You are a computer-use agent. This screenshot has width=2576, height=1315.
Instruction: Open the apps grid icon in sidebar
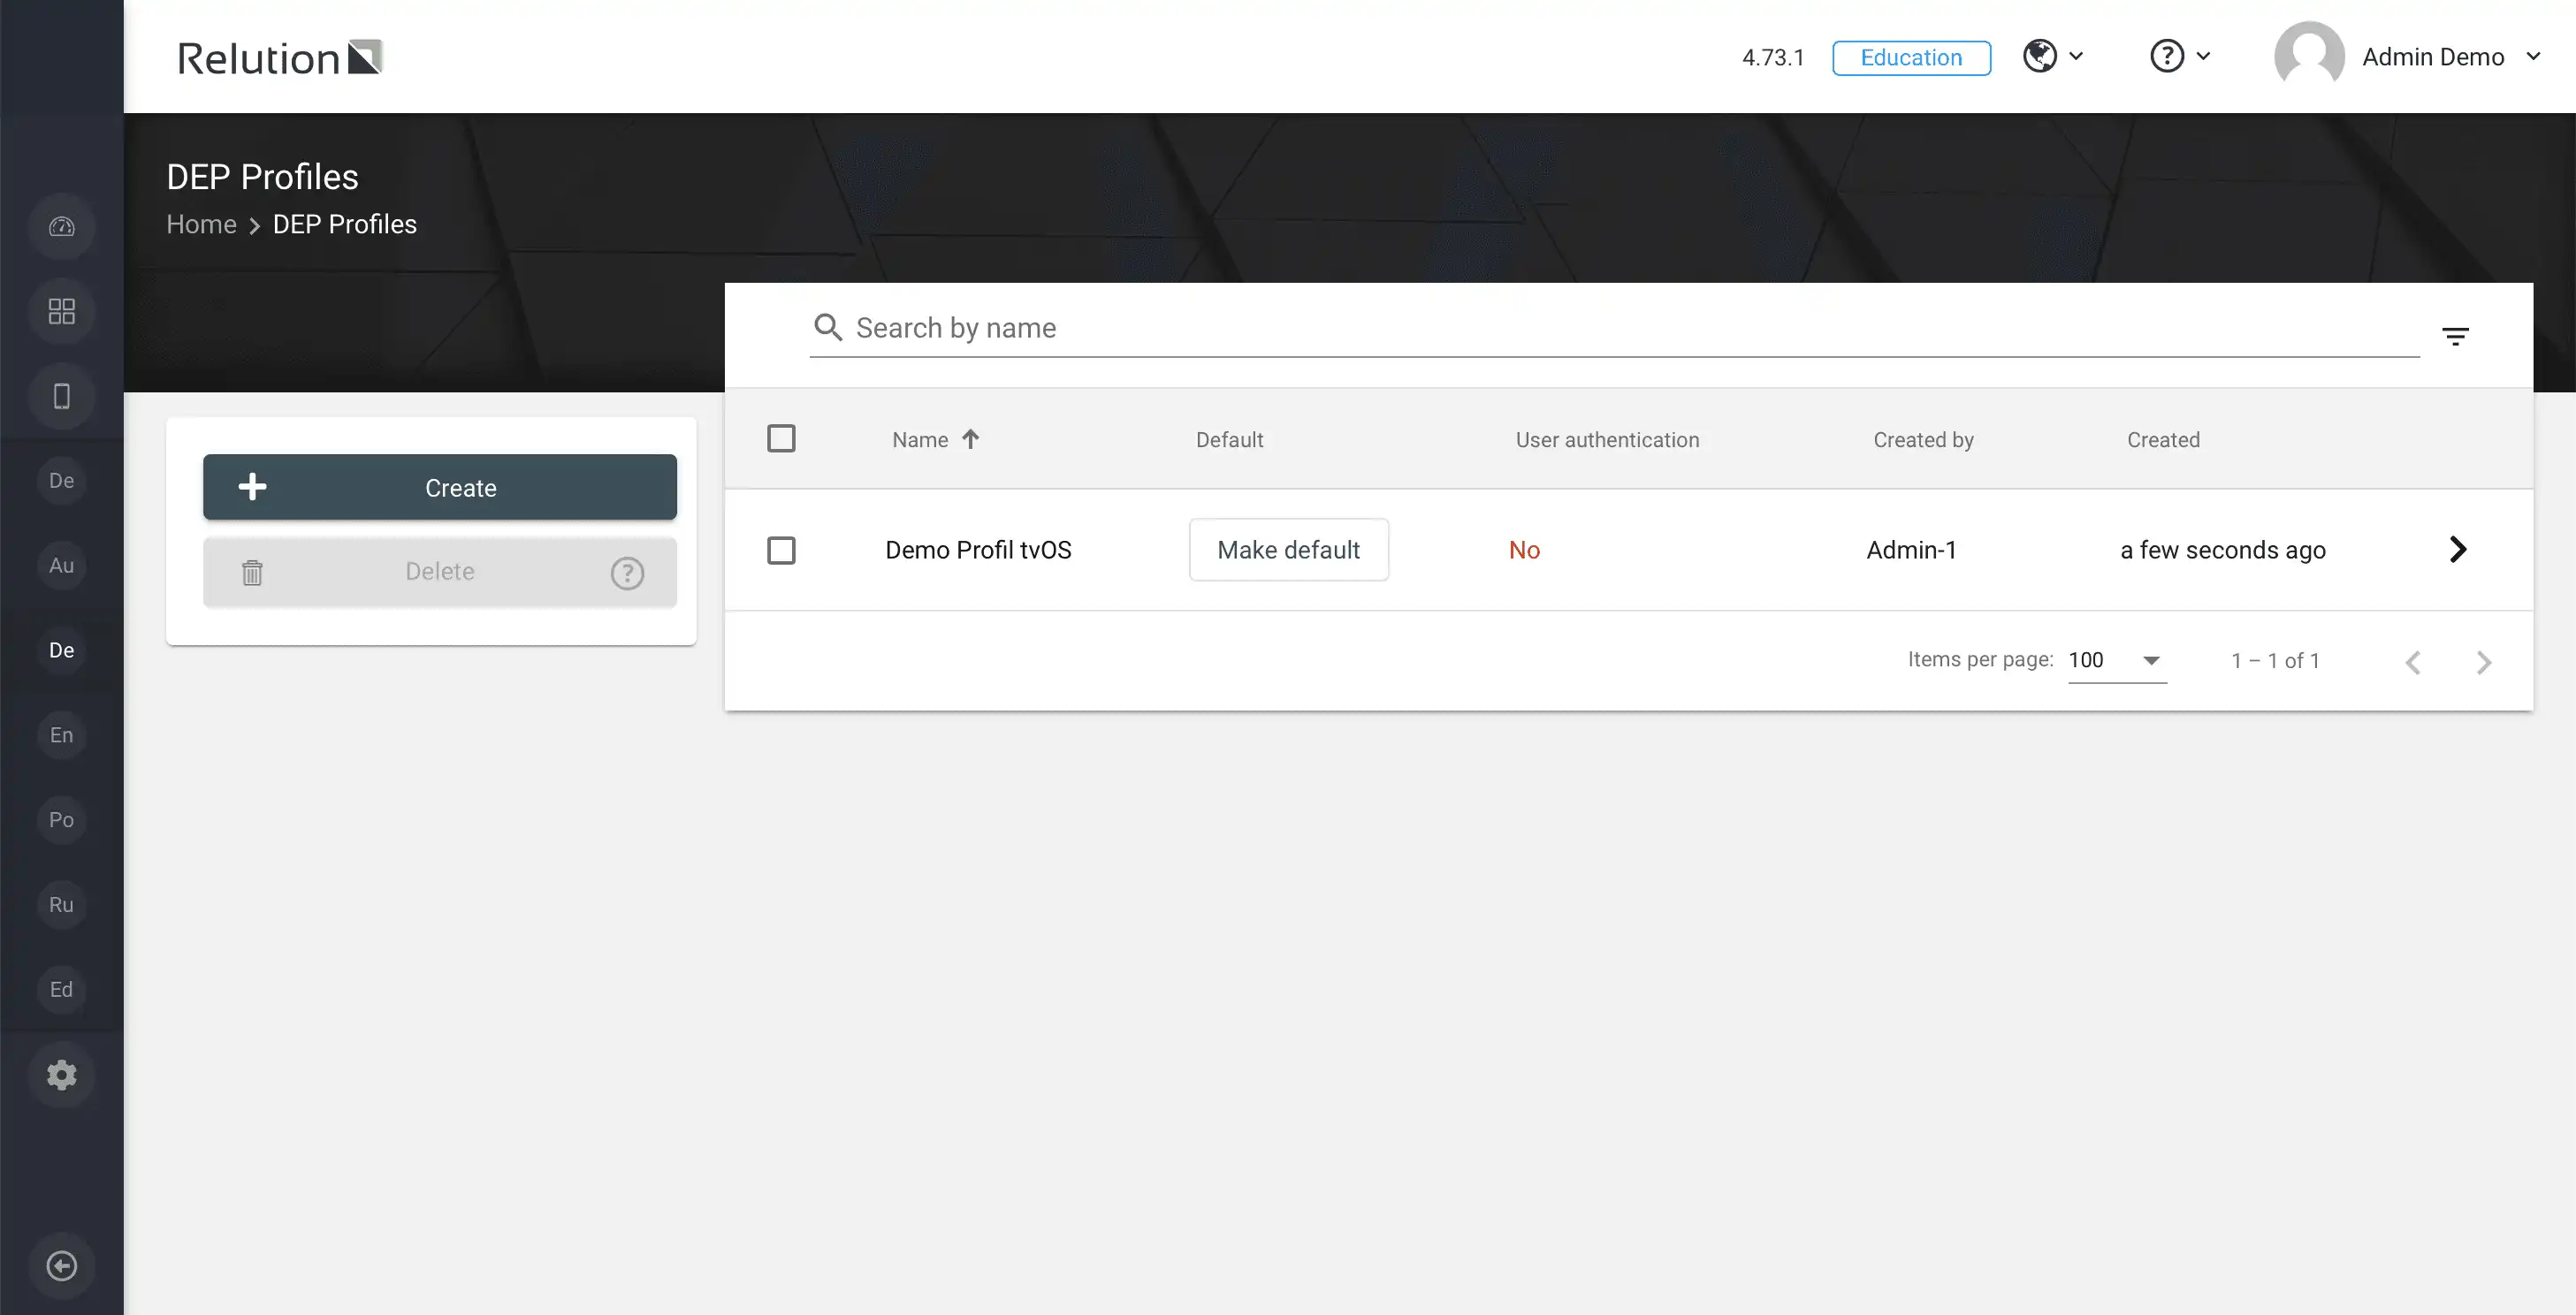[x=62, y=312]
